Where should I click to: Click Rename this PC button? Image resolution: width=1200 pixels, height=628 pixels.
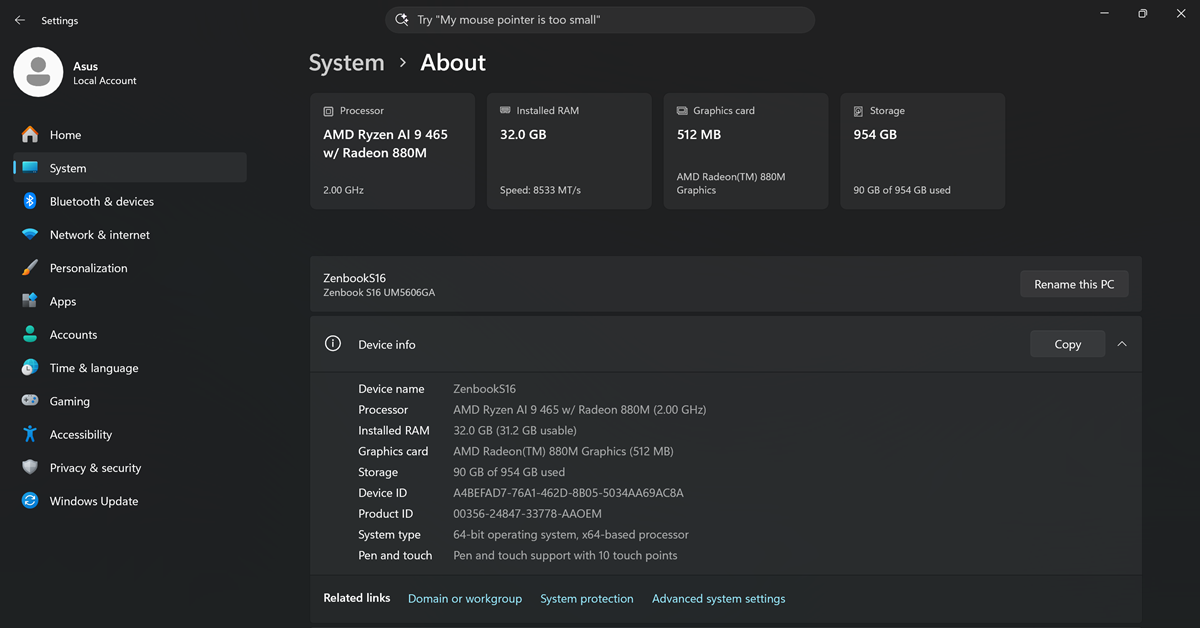coord(1074,284)
